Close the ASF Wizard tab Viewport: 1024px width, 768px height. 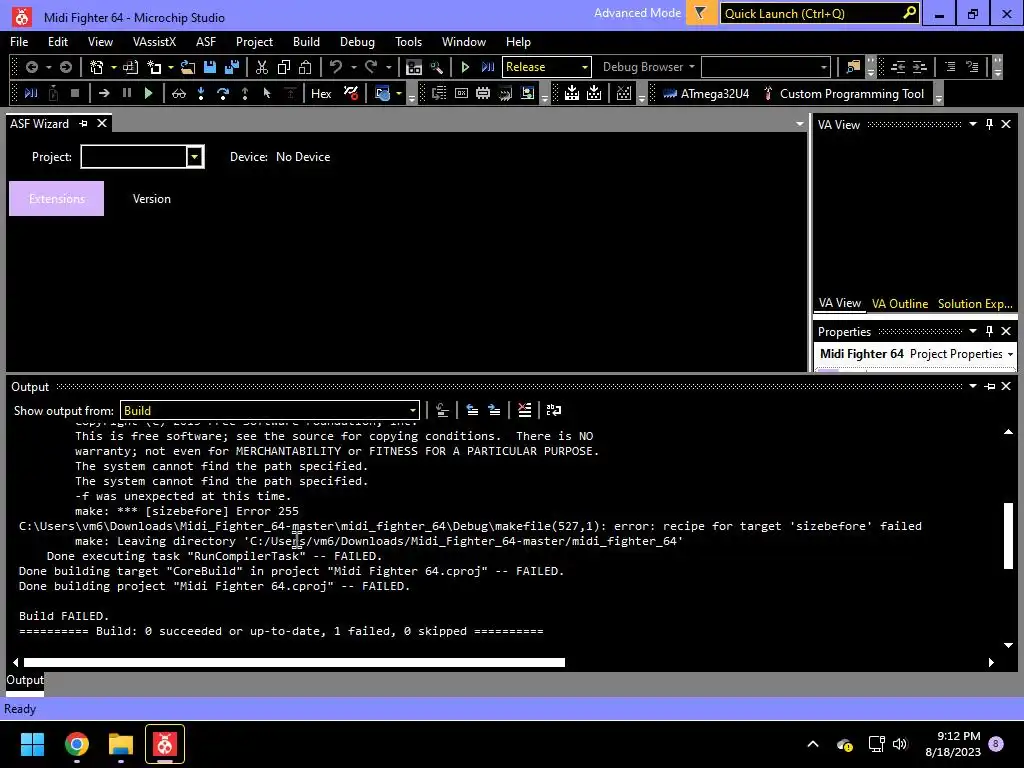(x=102, y=123)
